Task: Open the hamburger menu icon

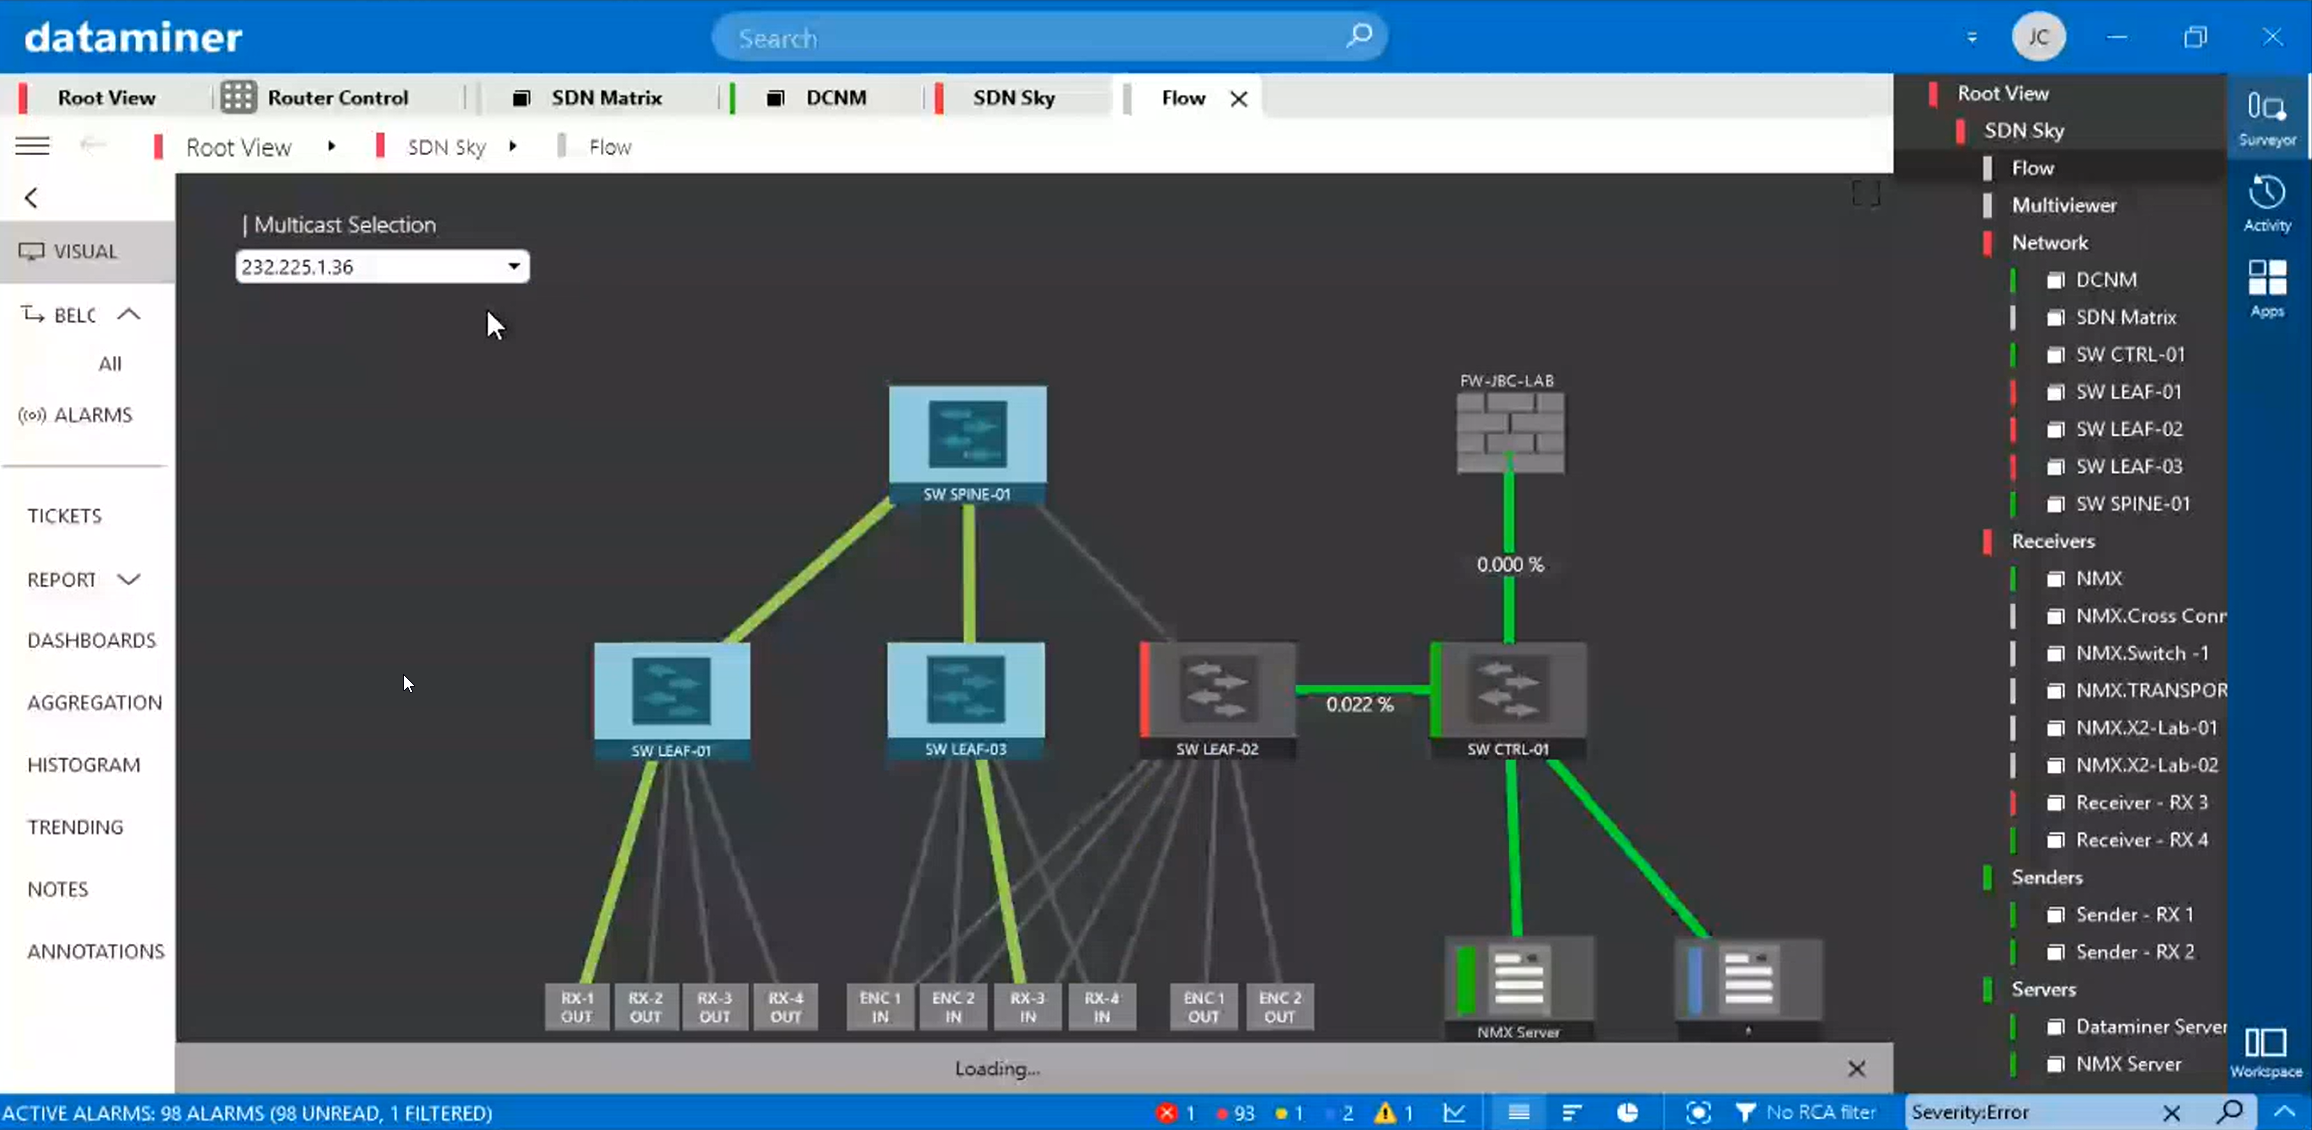Action: pos(32,146)
